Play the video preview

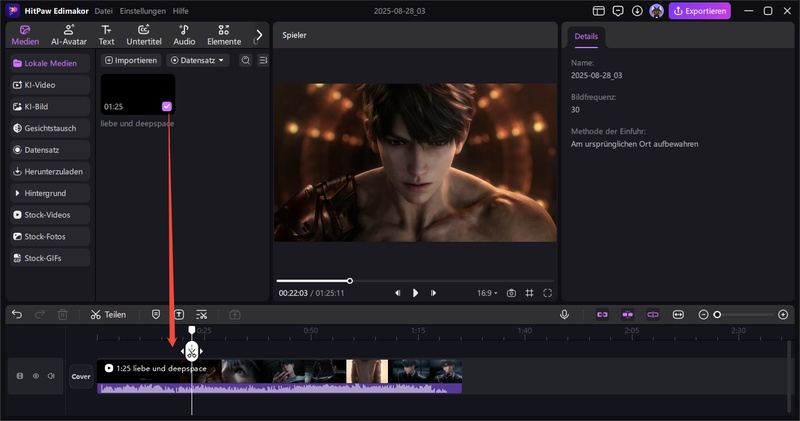(x=415, y=293)
